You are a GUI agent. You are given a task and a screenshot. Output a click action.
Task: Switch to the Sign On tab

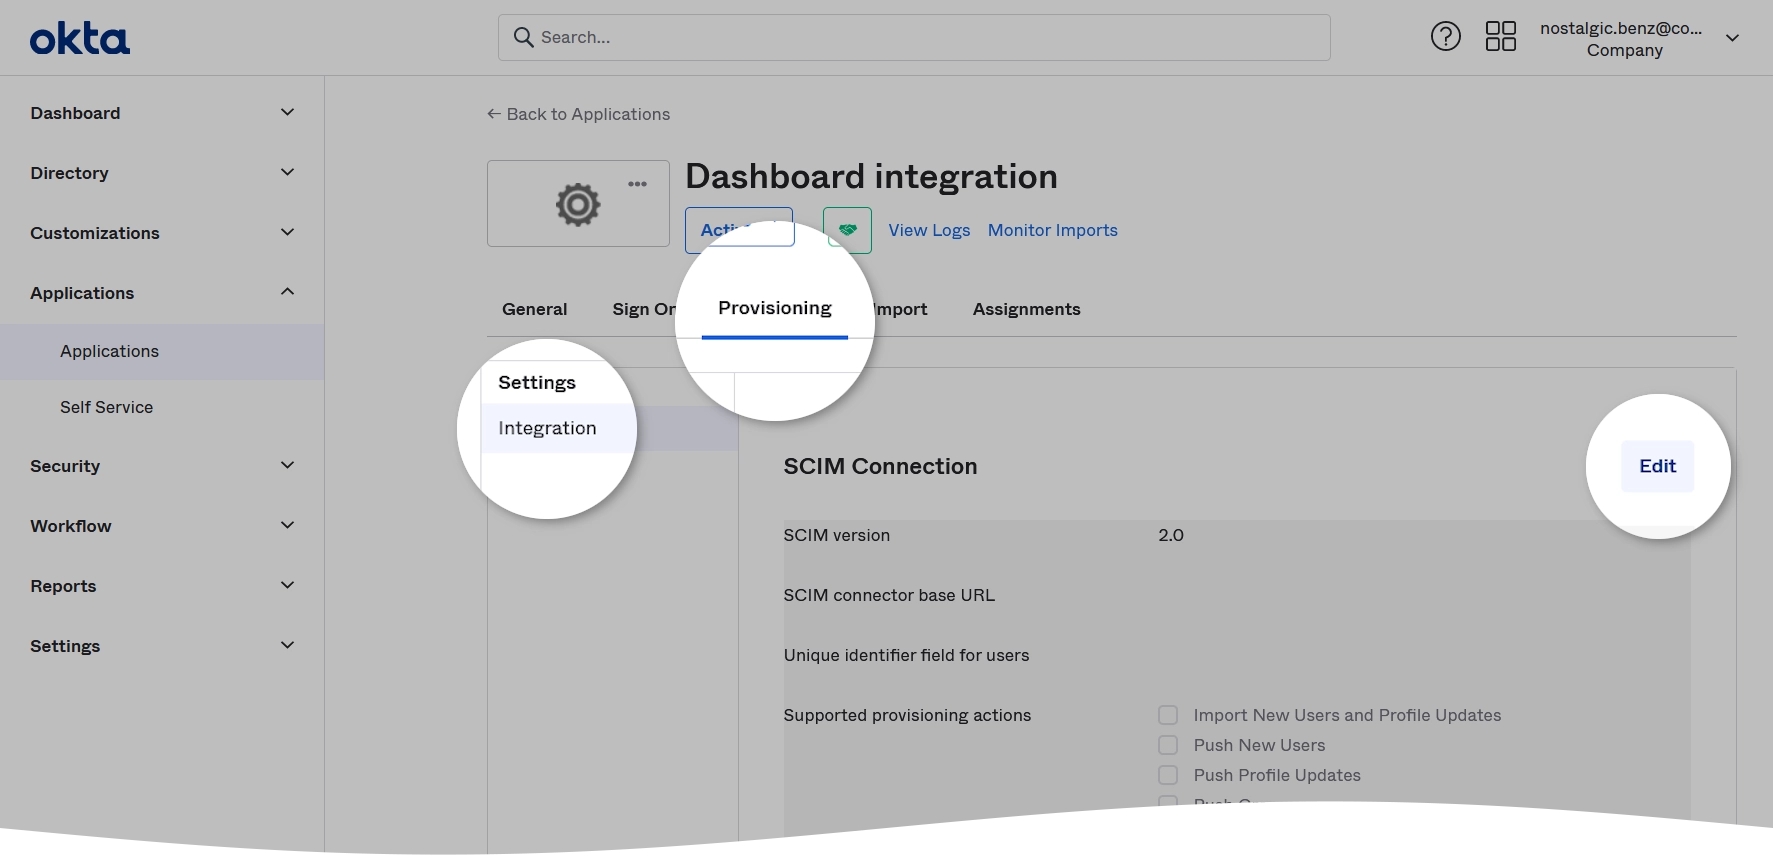(645, 309)
